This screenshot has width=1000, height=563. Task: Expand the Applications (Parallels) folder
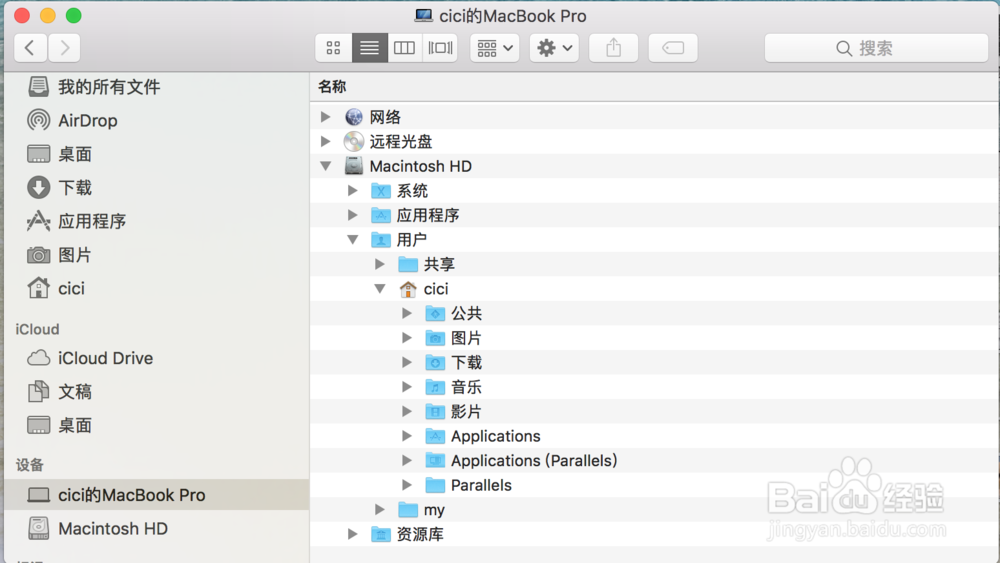(x=407, y=460)
